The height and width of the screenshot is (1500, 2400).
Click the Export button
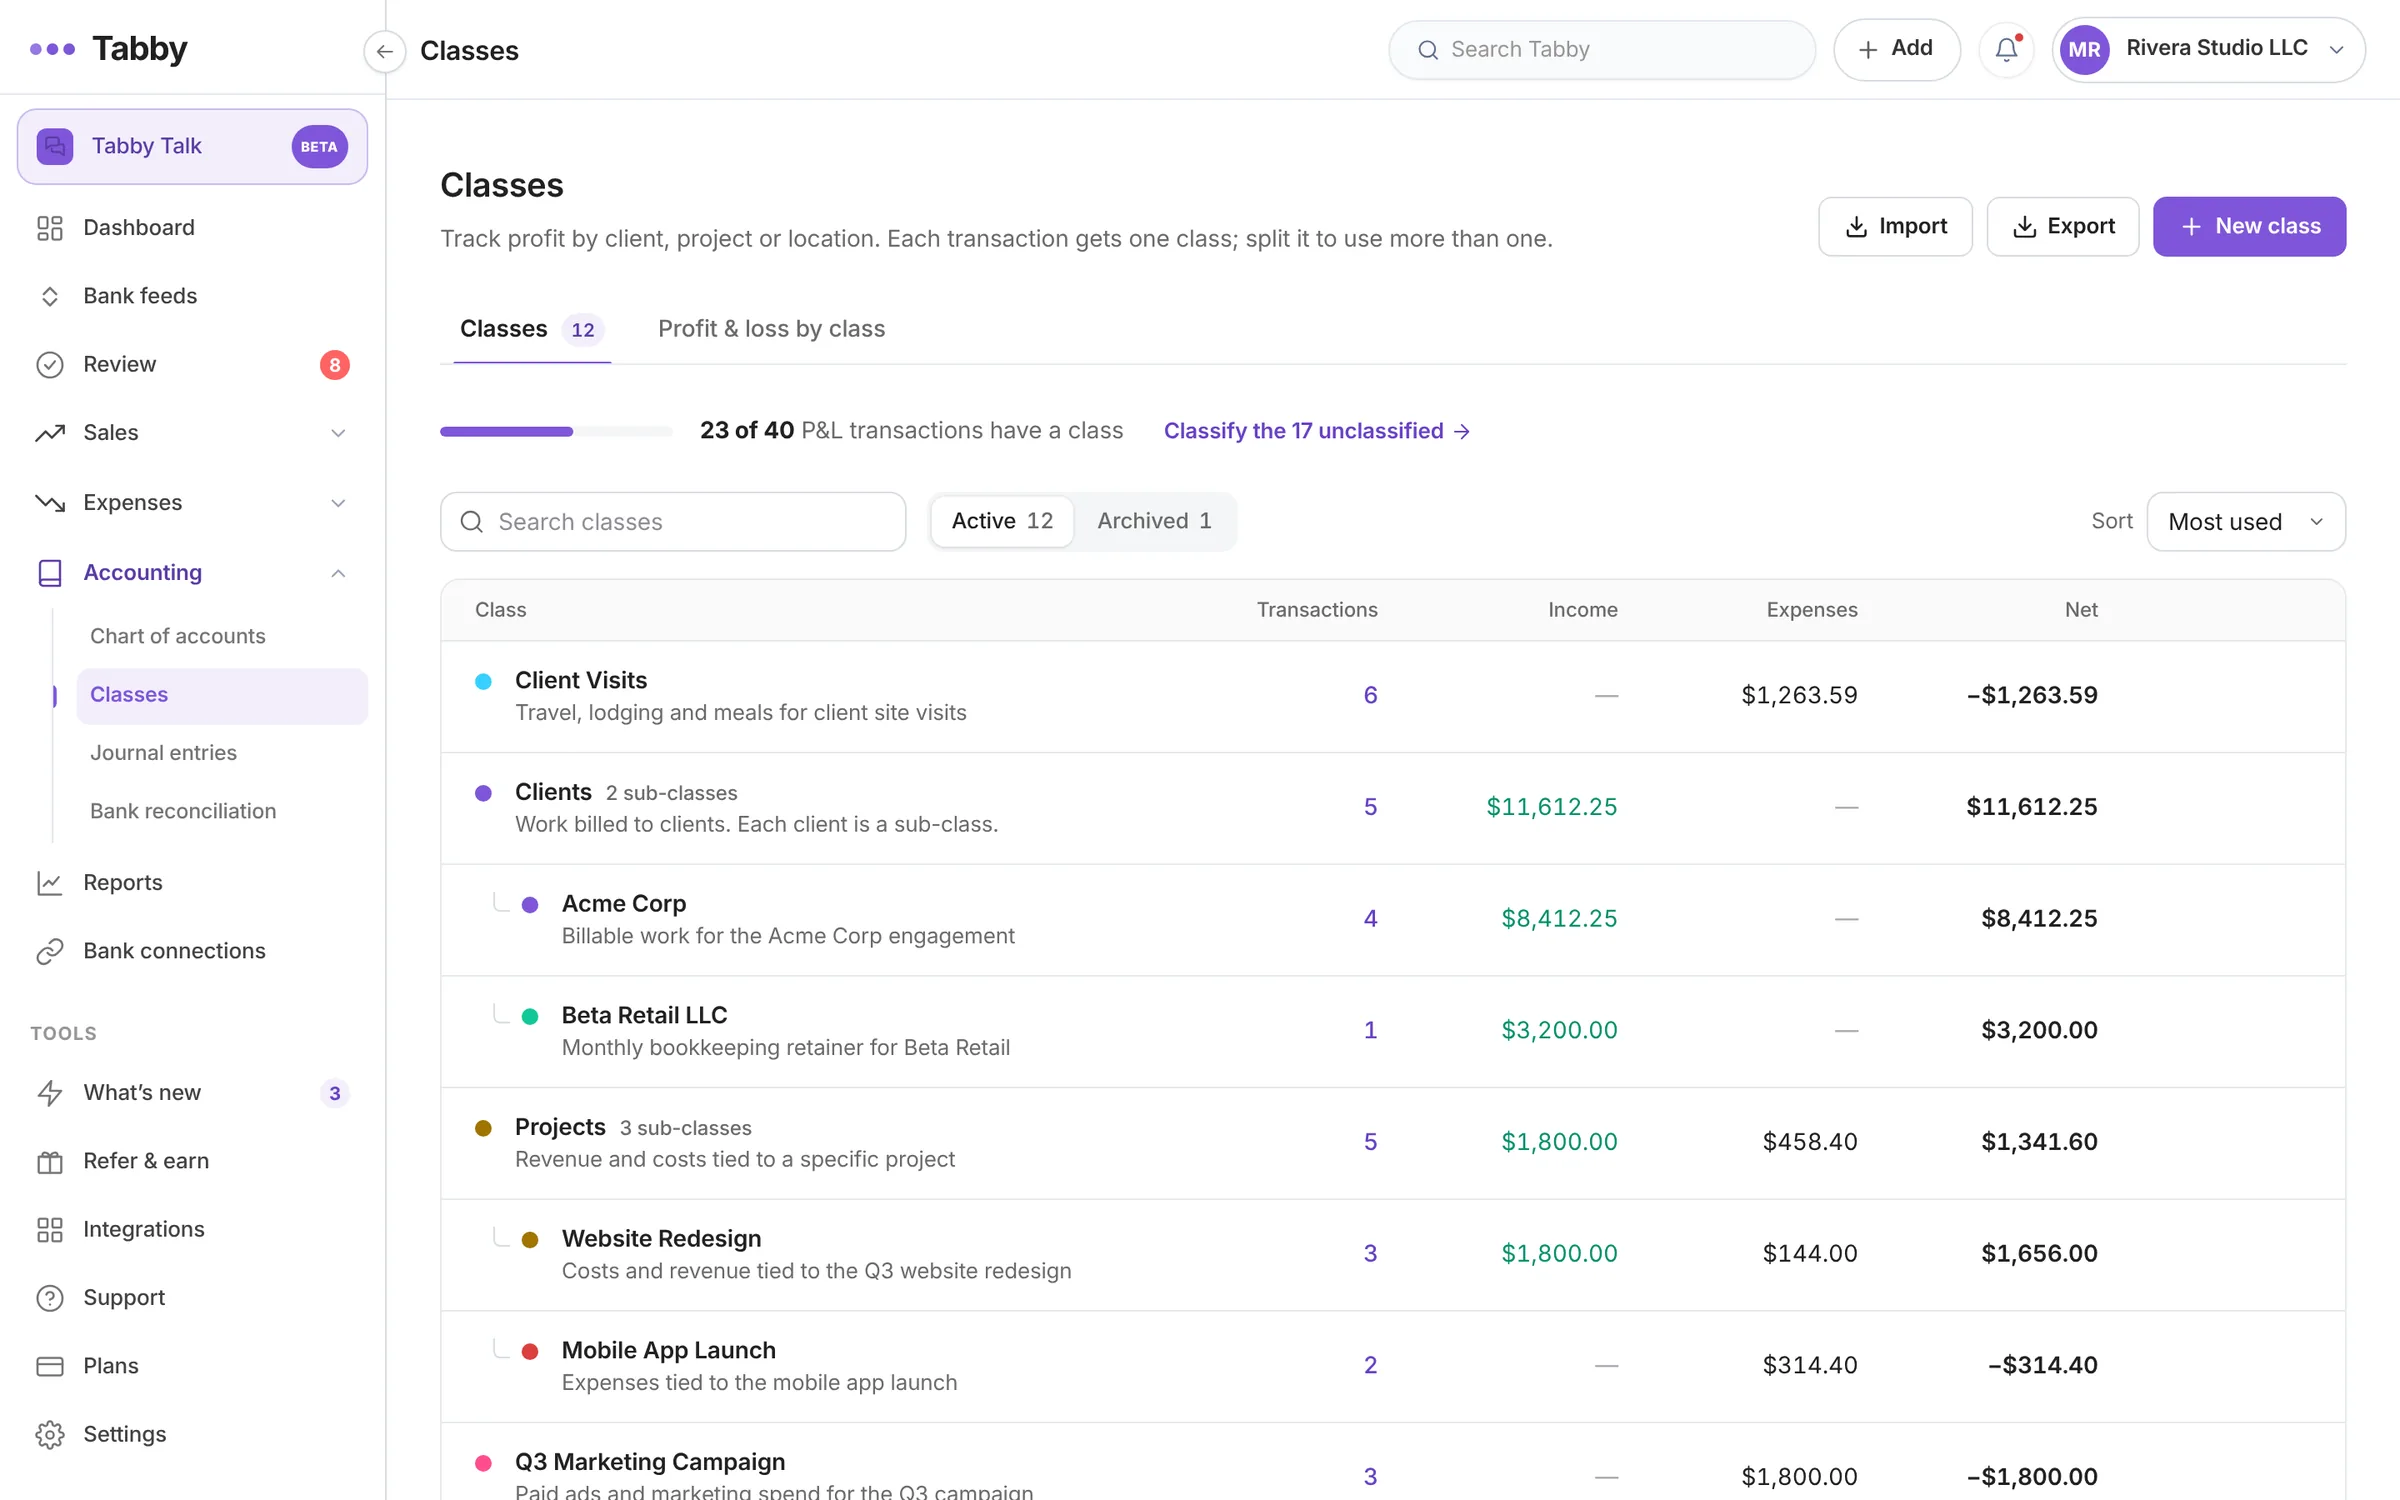coord(2062,226)
